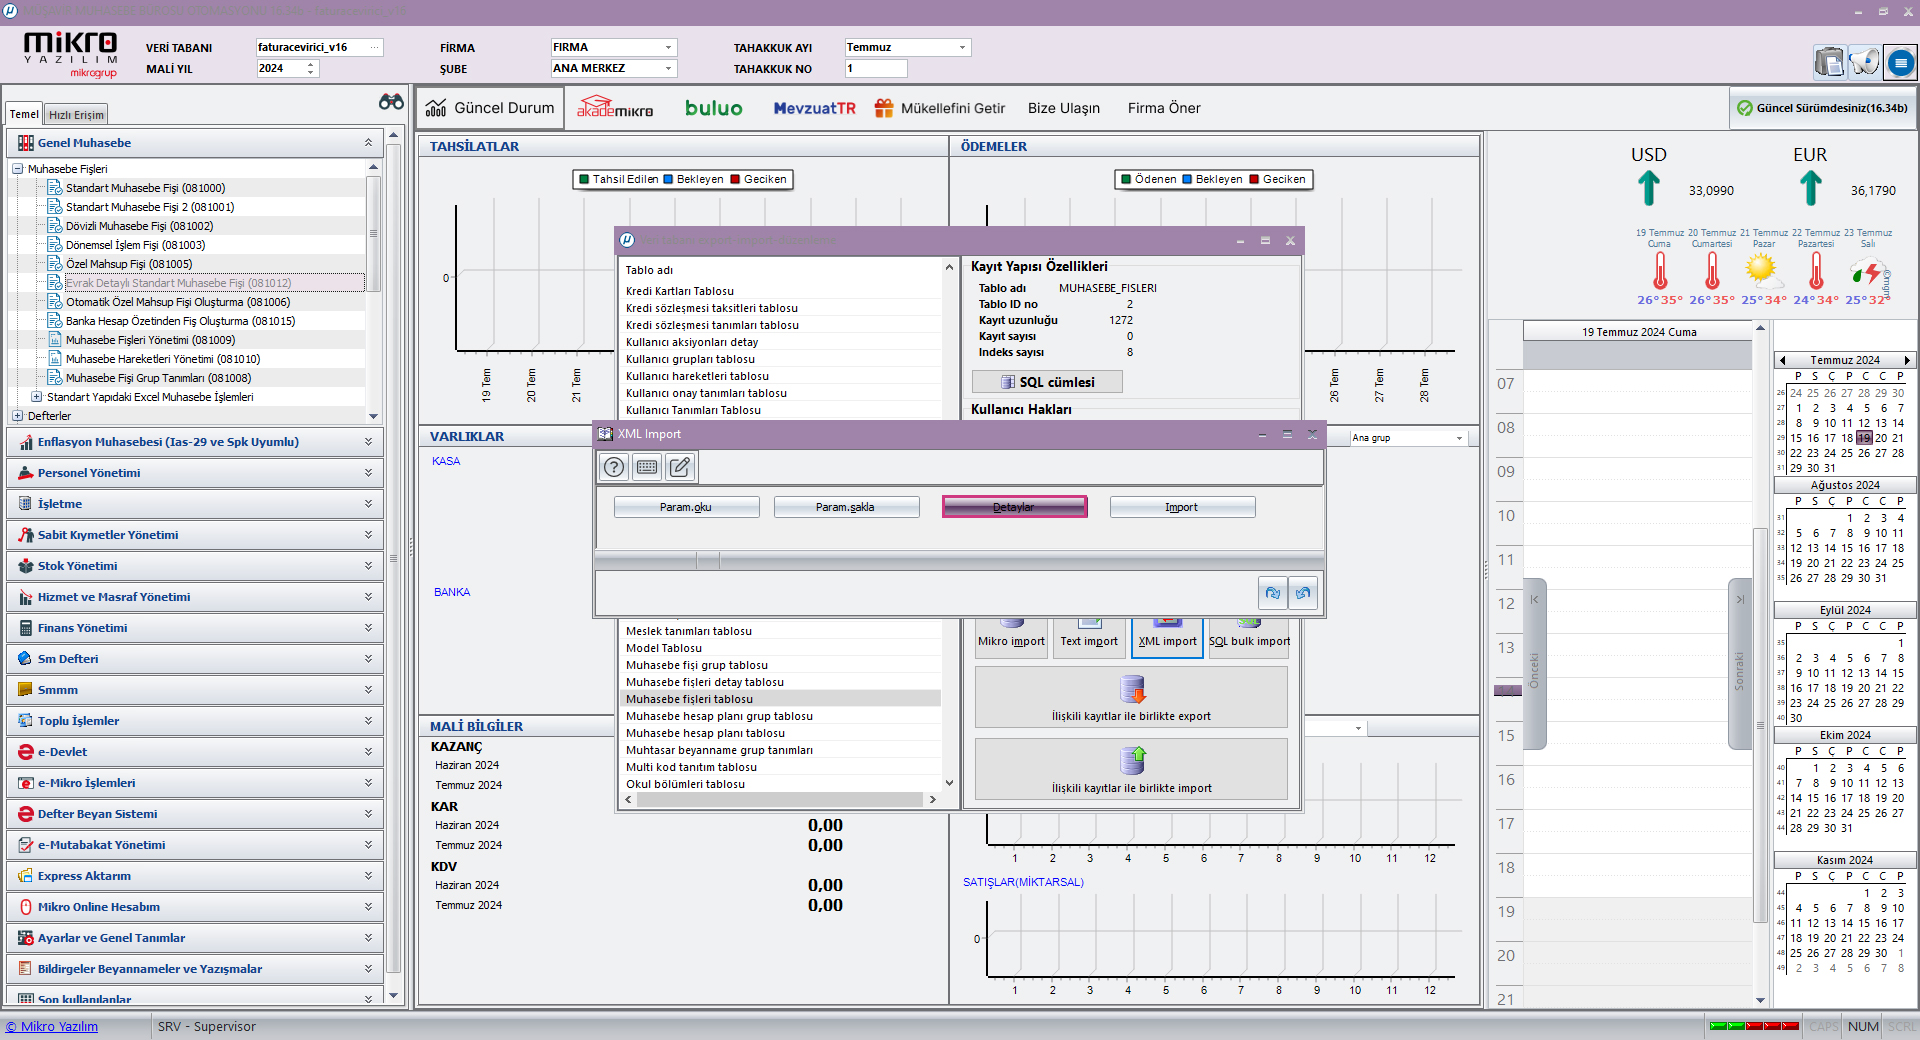This screenshot has height=1040, width=1920.
Task: Collapse the Muhasebe Fişleri tree node
Action: [x=18, y=169]
